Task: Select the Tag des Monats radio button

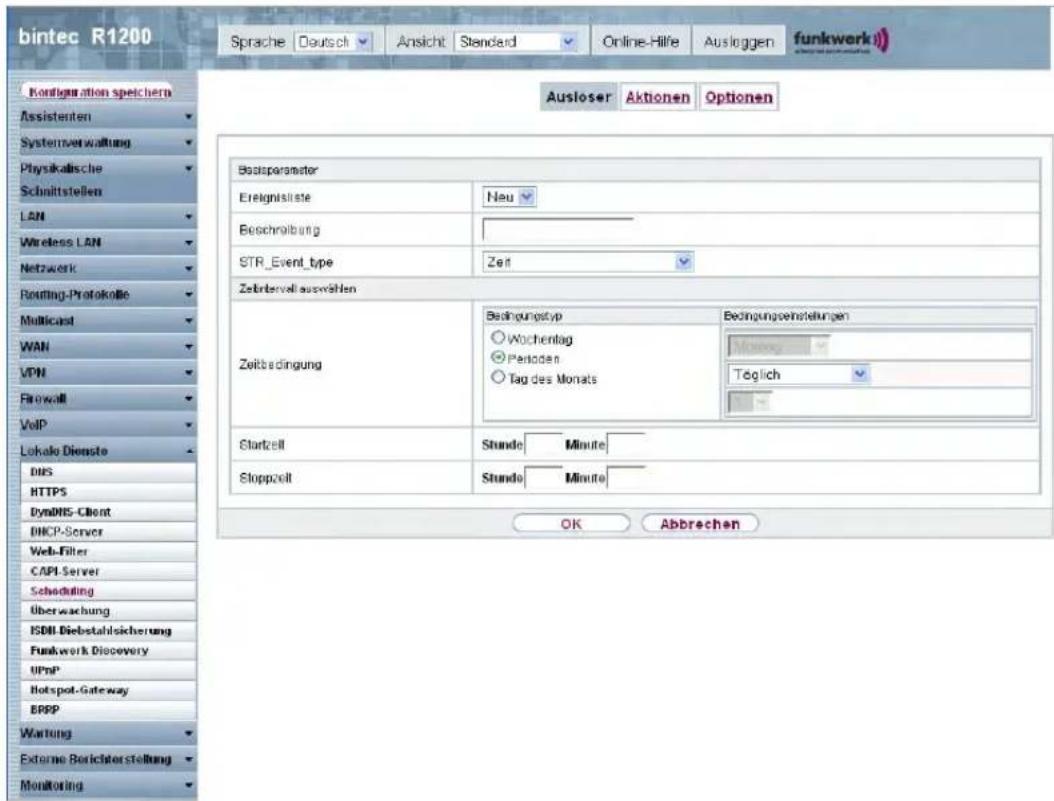Action: click(497, 378)
